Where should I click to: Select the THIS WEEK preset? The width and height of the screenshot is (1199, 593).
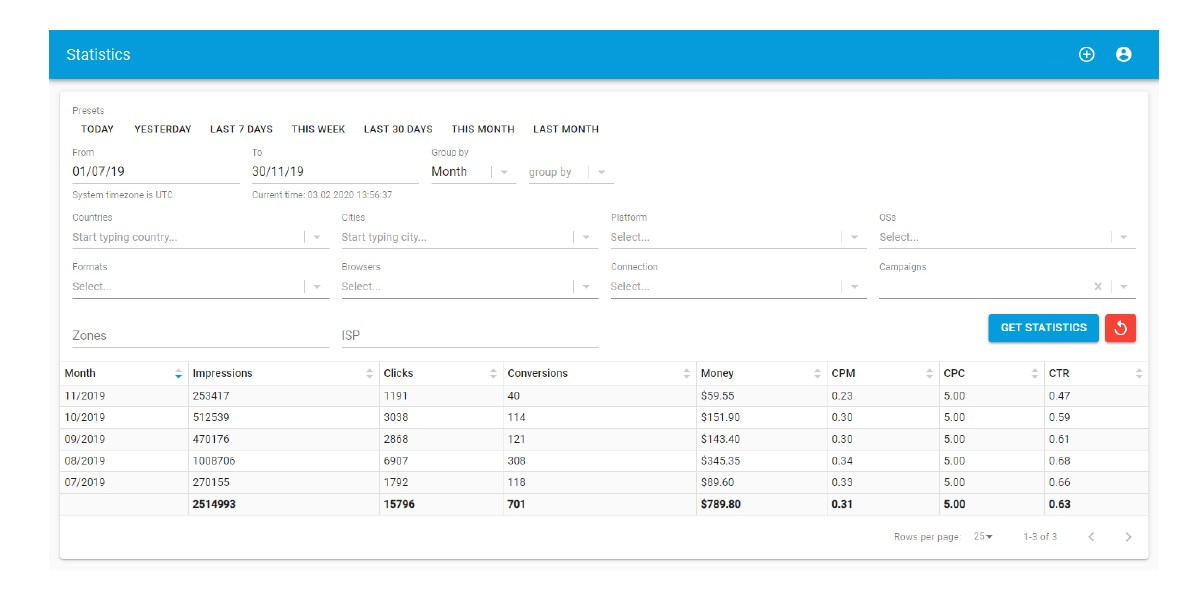318,129
